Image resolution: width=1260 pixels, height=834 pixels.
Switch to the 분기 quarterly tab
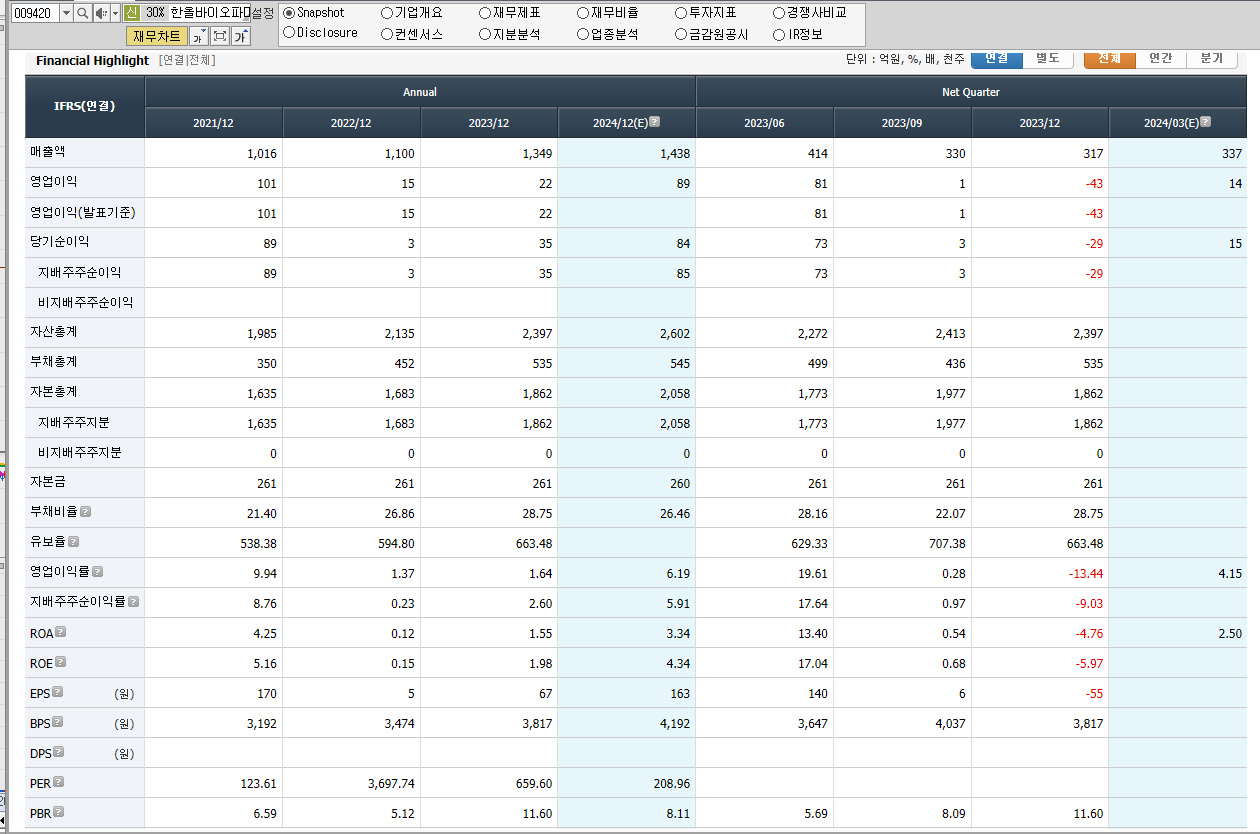tap(1212, 58)
